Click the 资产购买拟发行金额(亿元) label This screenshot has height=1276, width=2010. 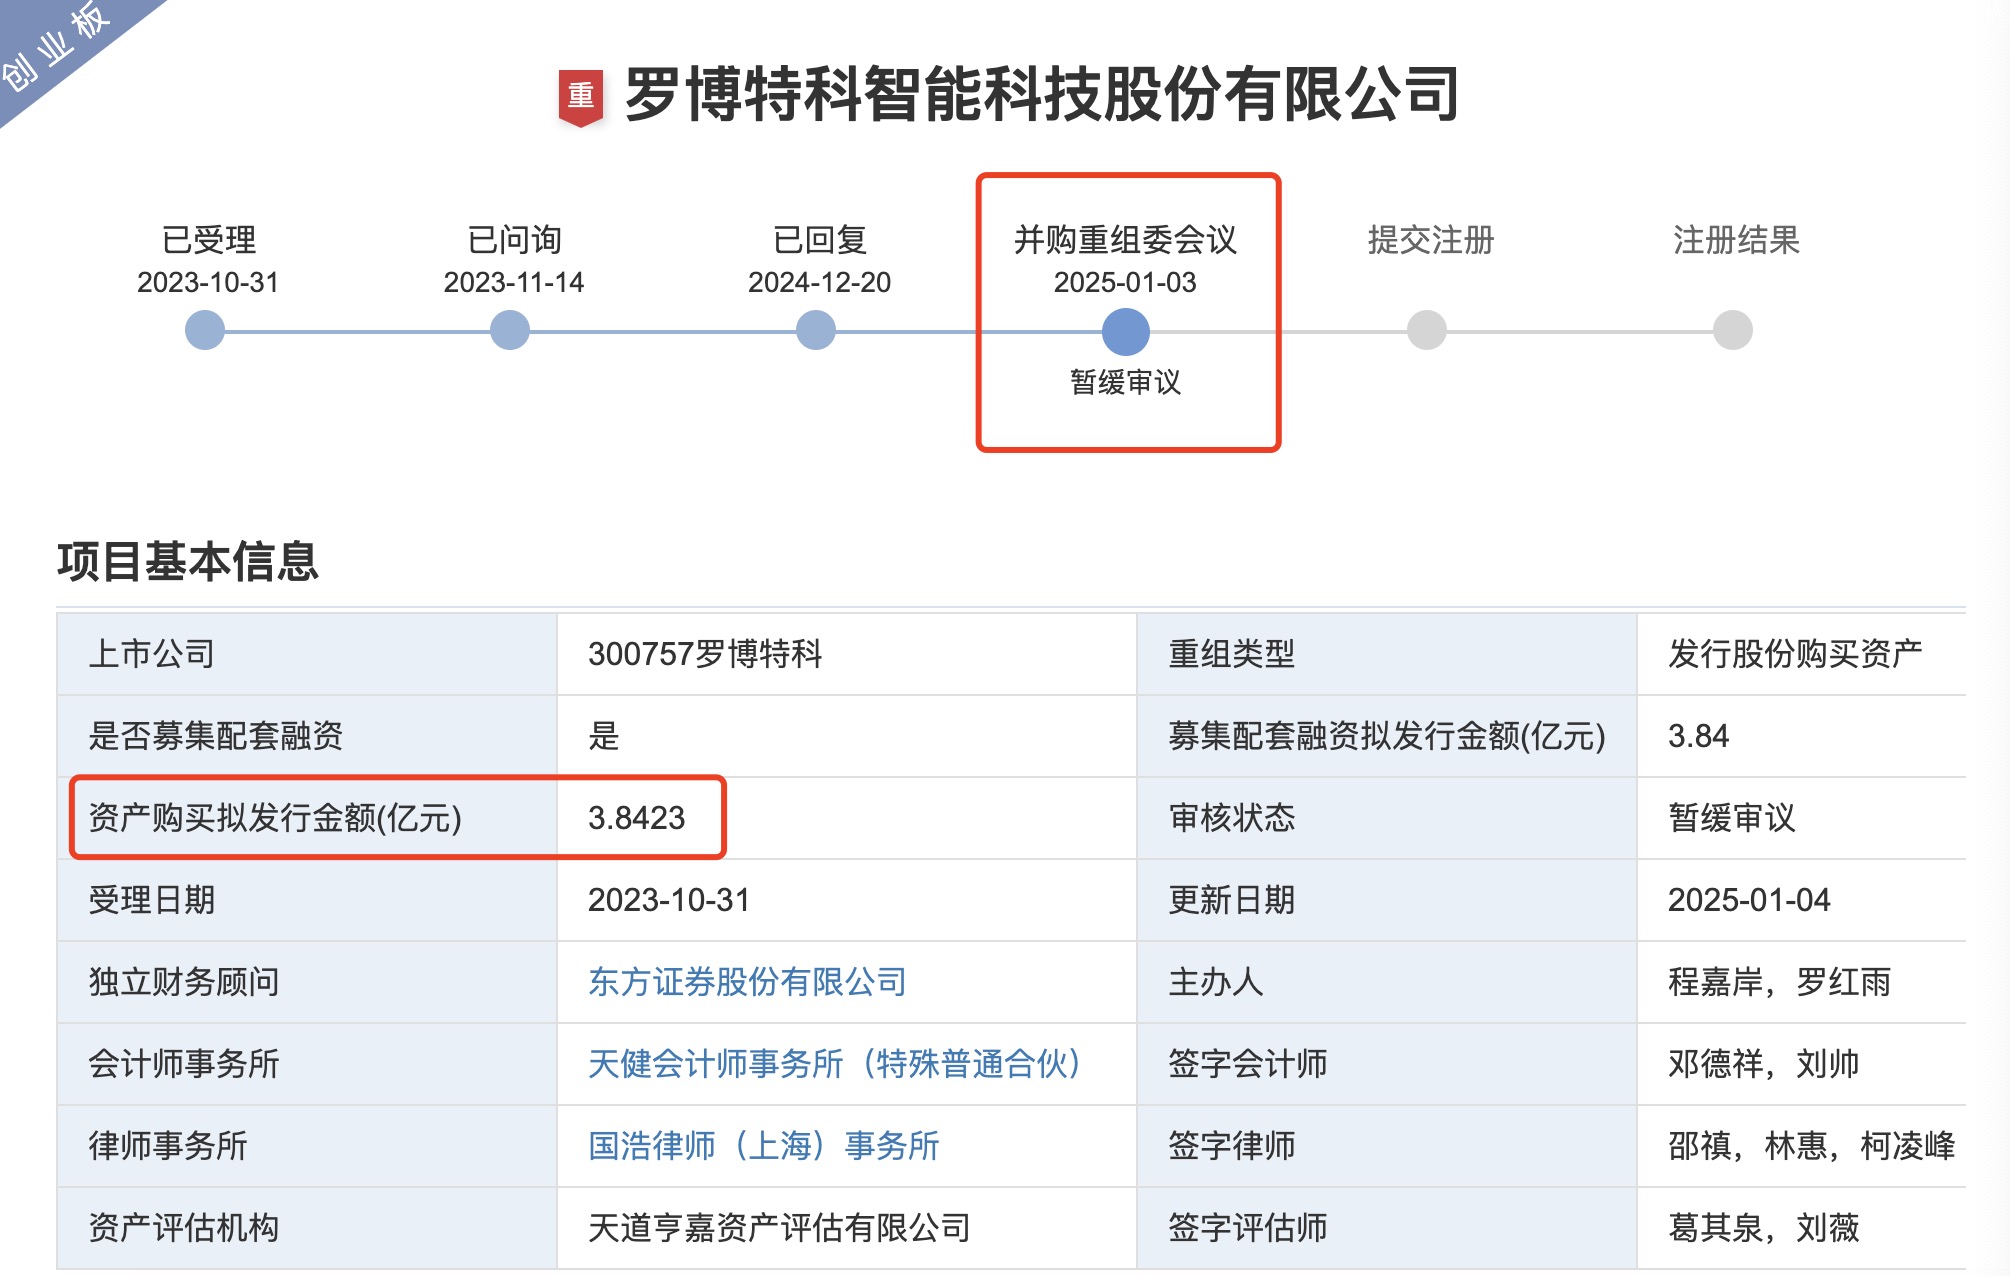point(275,818)
